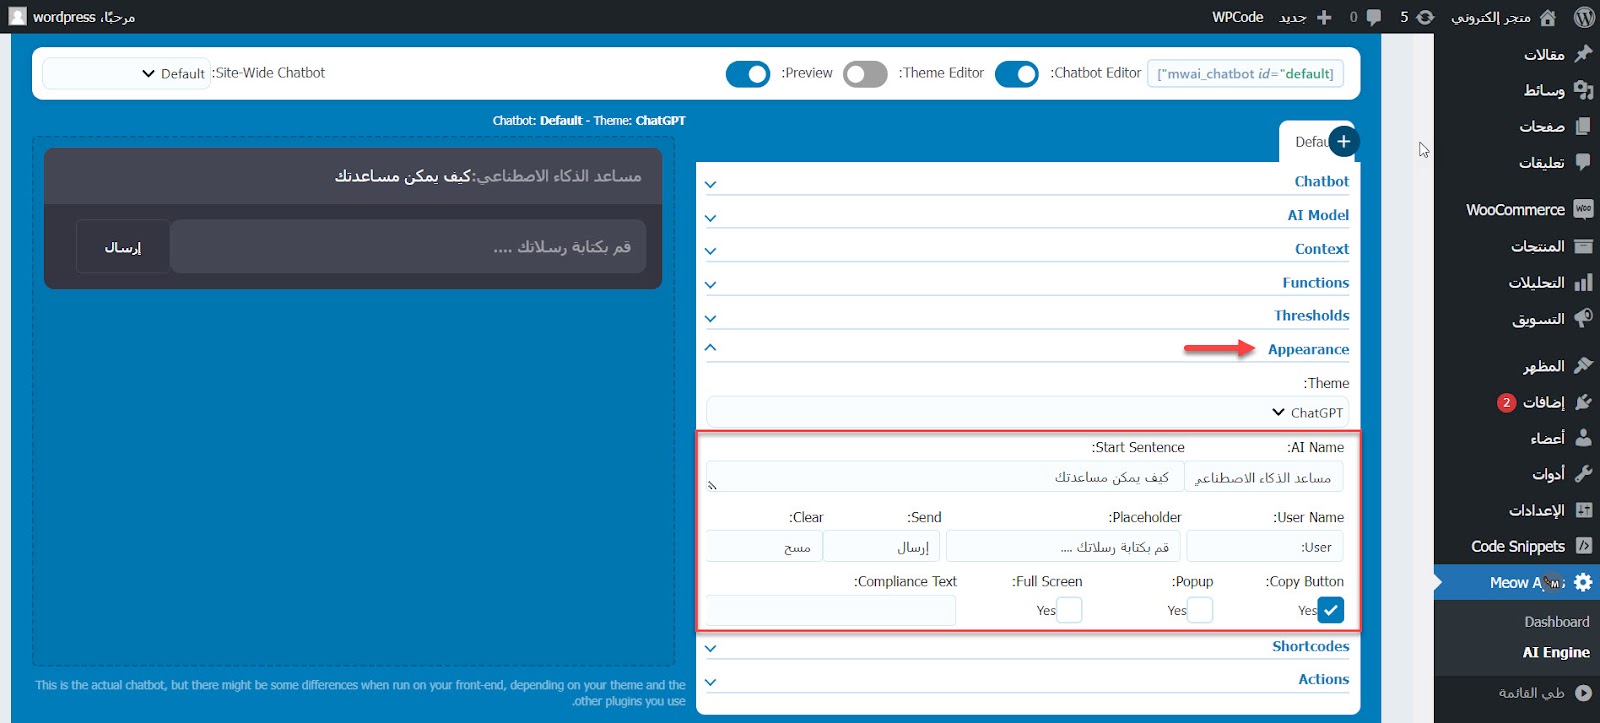The width and height of the screenshot is (1600, 723).
Task: Click the WordPress logo icon
Action: coord(1584,17)
